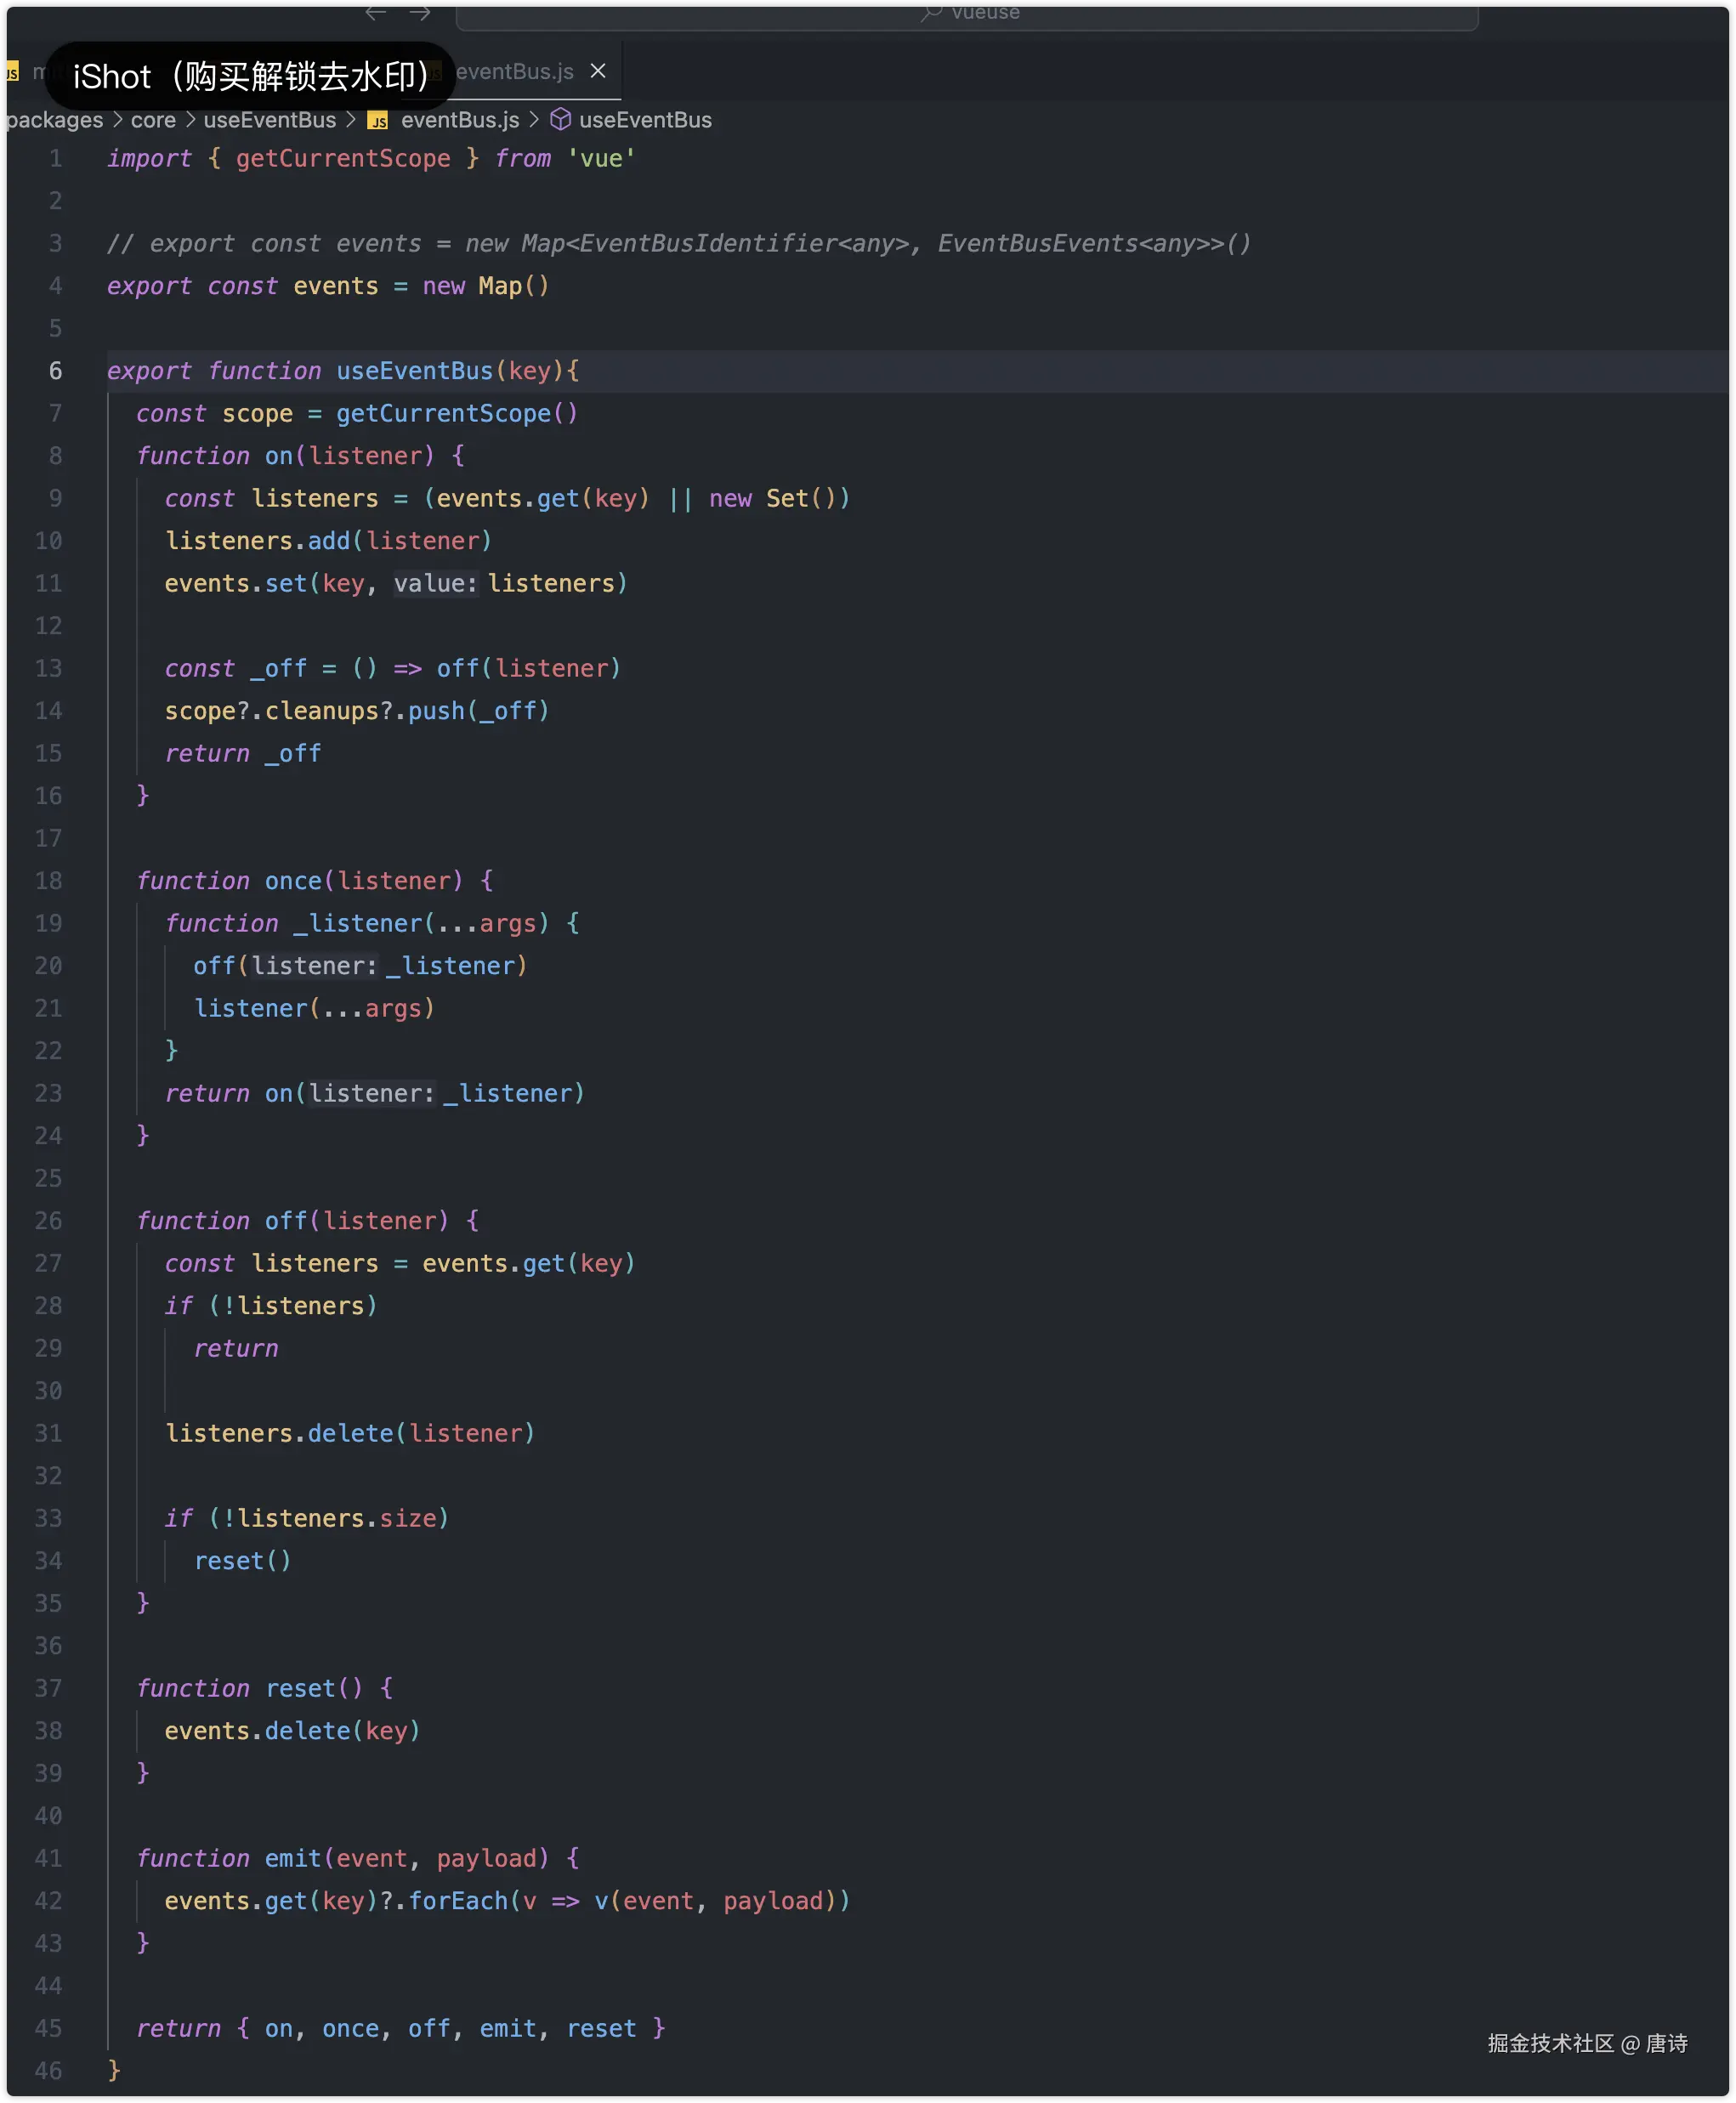Click the go back arrow
Image resolution: width=1736 pixels, height=2103 pixels.
375,12
